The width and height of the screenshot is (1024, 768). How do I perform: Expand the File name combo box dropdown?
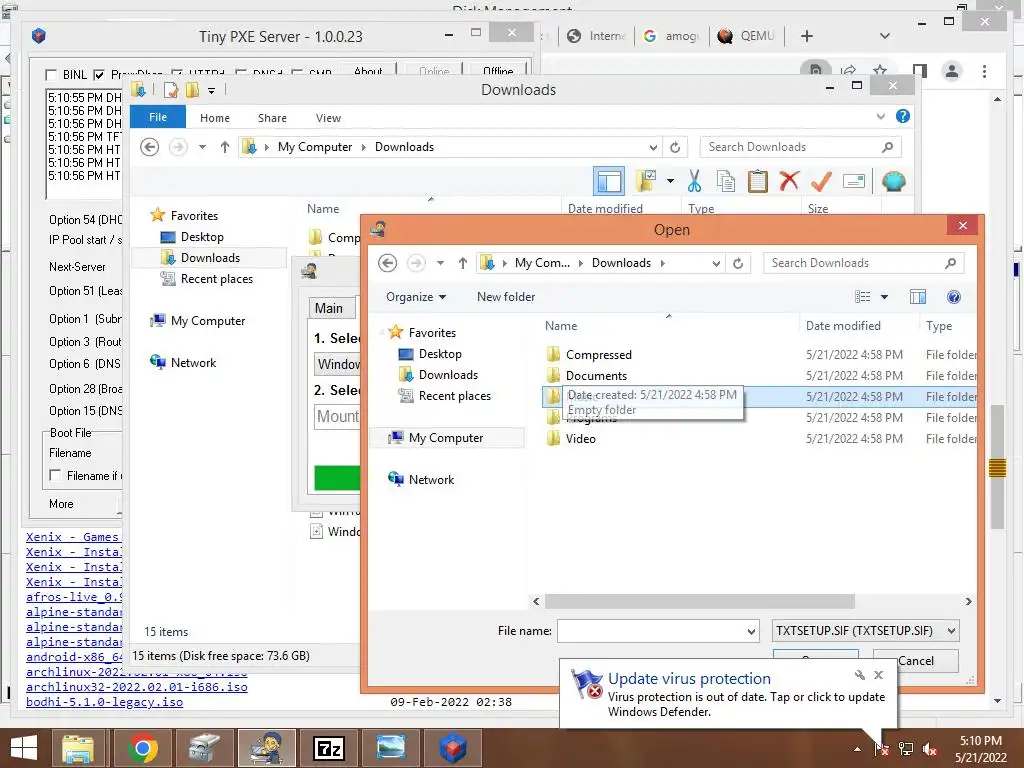point(751,632)
